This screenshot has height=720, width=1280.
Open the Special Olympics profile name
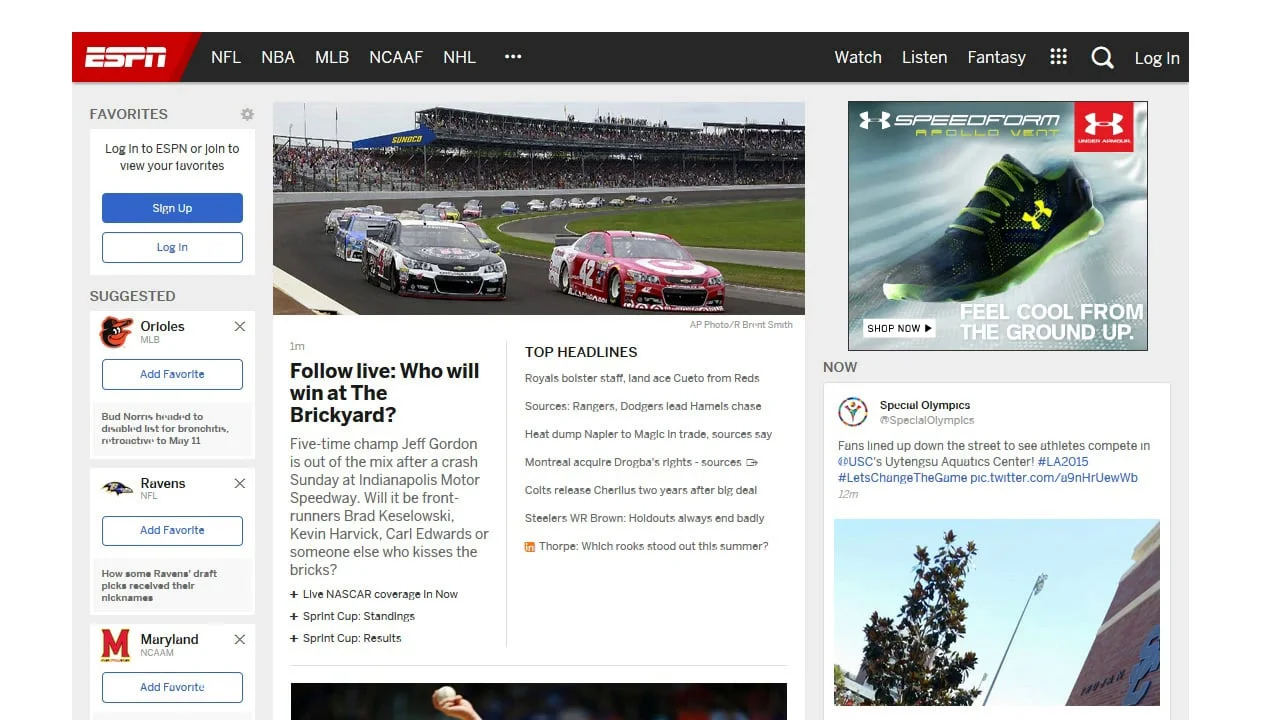point(925,405)
